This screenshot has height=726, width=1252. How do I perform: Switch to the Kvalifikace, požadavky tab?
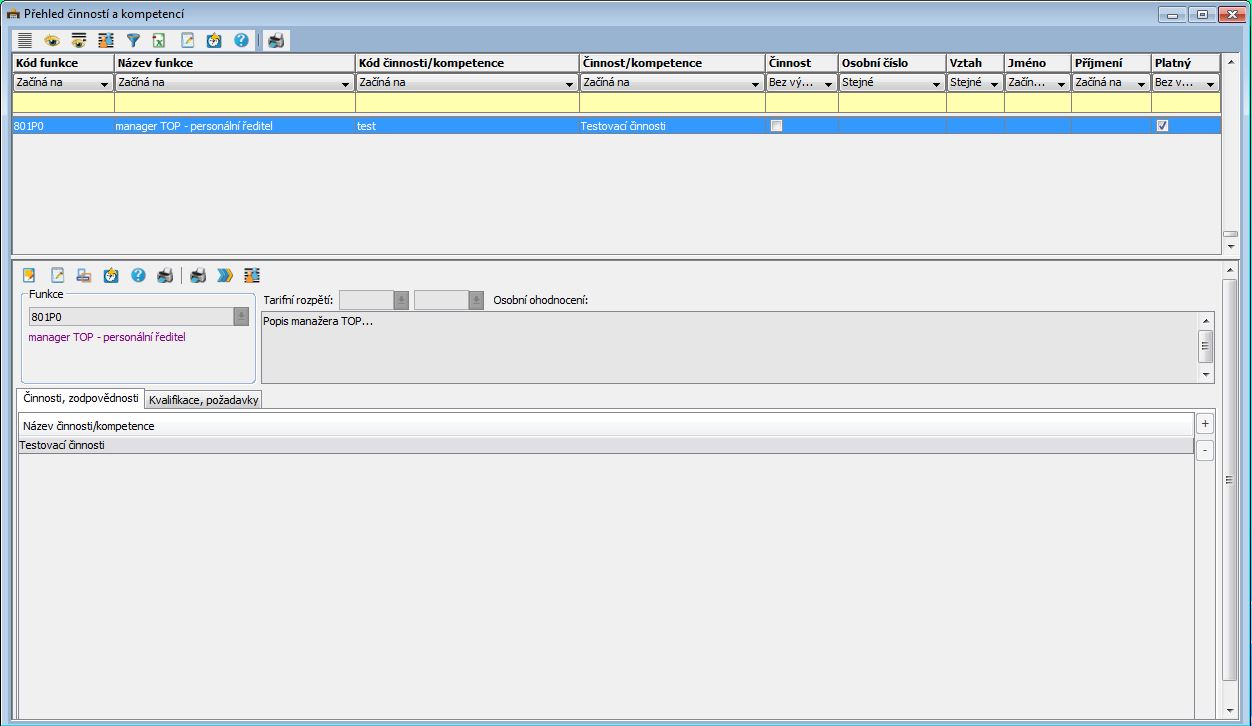click(204, 400)
